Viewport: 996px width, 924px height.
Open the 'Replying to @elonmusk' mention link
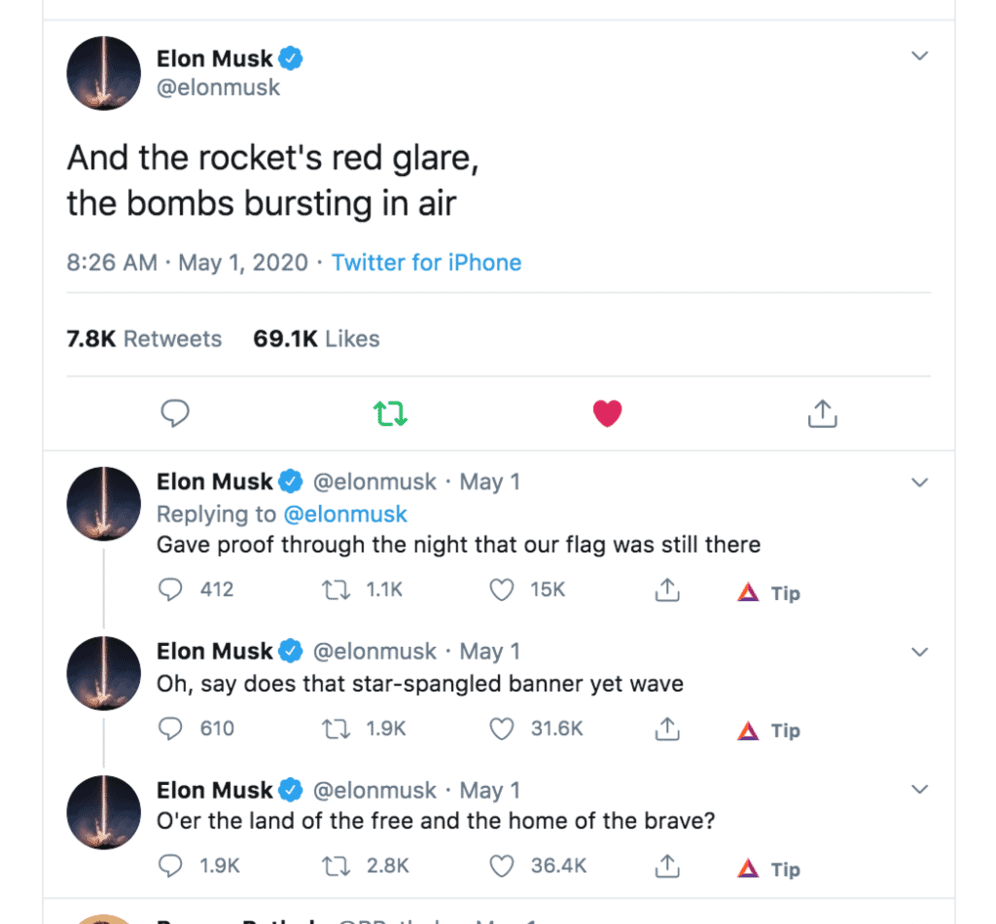[346, 514]
